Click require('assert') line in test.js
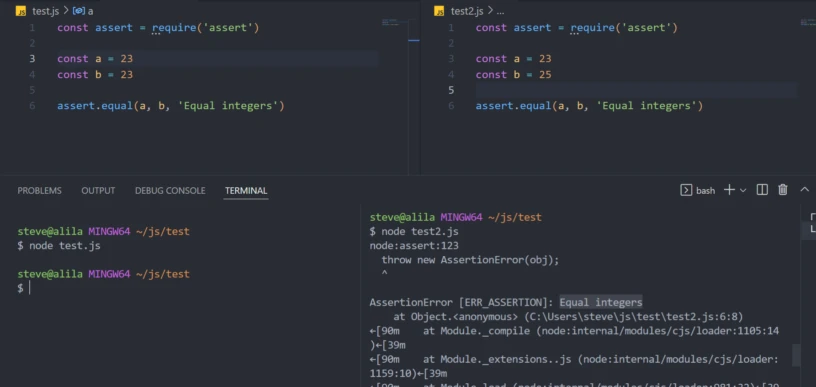816x387 pixels. 158,28
